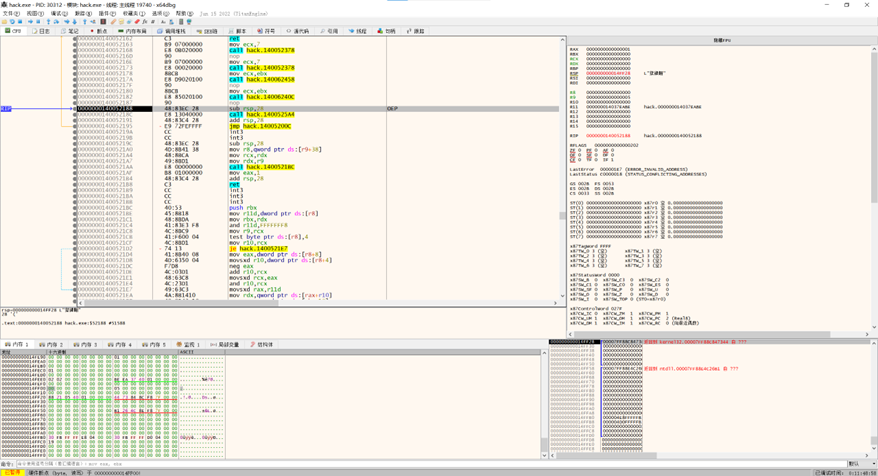Viewport: 878px width, 476px height.
Task: Open the 默认 dropdown beside command bar
Action: coord(858,463)
